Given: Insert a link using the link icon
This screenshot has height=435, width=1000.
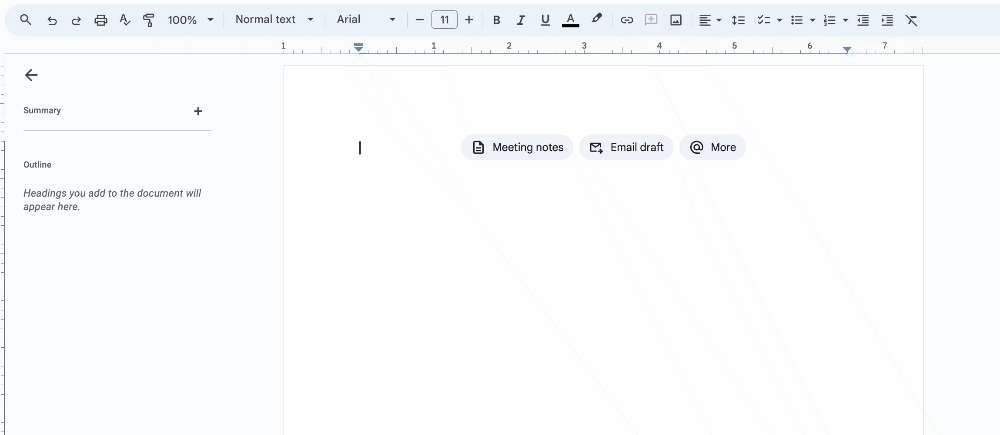Looking at the screenshot, I should click(627, 20).
